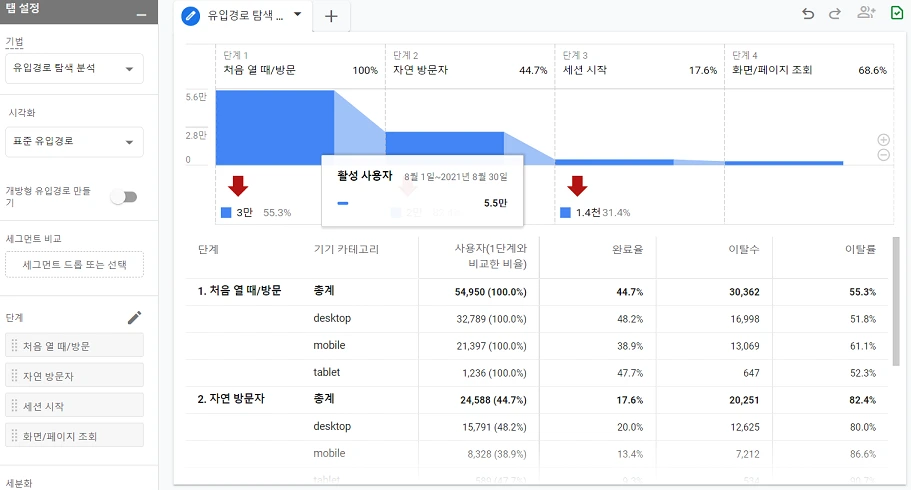
Task: Open 유입경로 탐색 분석 technique dropdown
Action: tap(74, 69)
